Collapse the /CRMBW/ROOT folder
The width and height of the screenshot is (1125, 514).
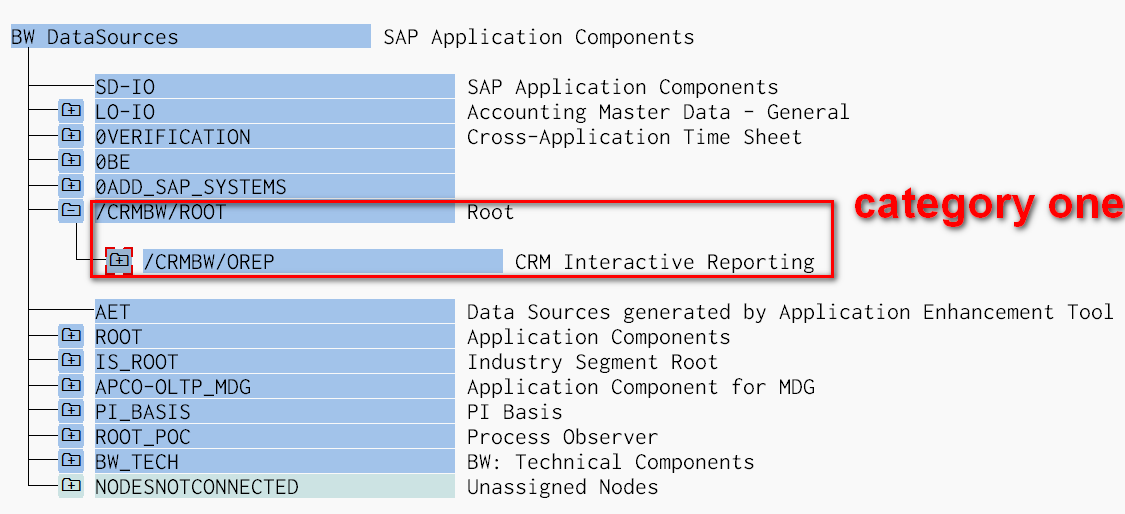pyautogui.click(x=70, y=211)
